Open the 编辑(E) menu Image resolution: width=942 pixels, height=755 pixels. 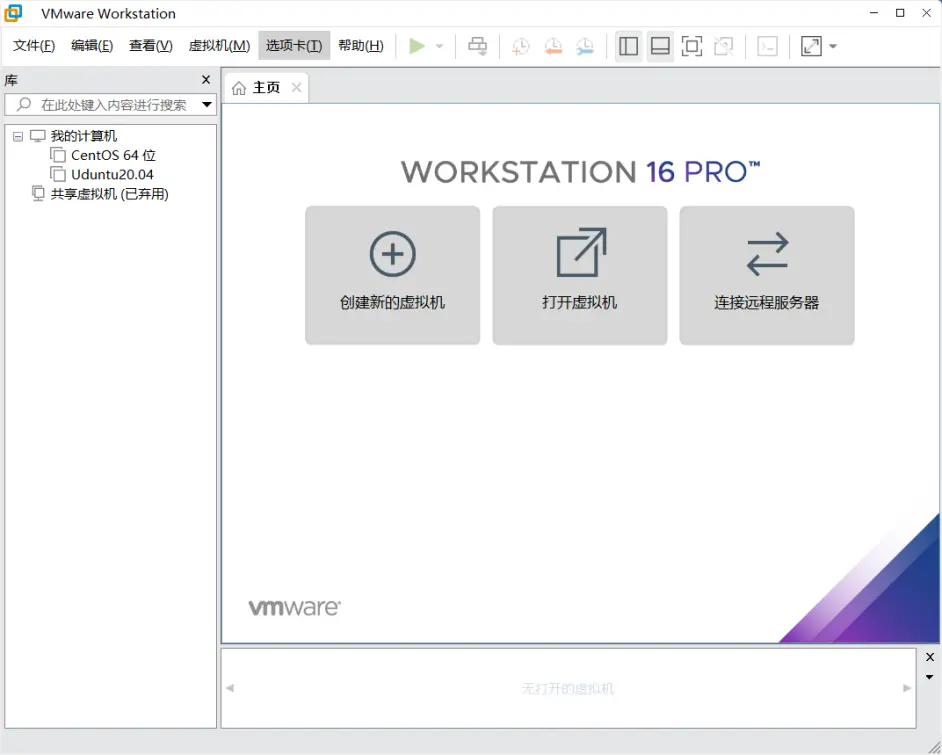click(91, 46)
